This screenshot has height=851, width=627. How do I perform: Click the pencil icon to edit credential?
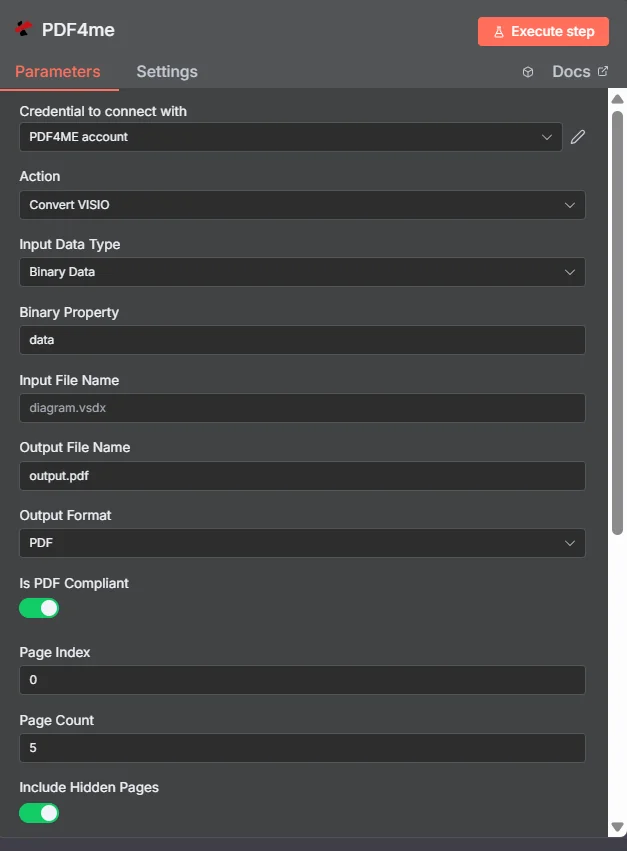pyautogui.click(x=578, y=137)
